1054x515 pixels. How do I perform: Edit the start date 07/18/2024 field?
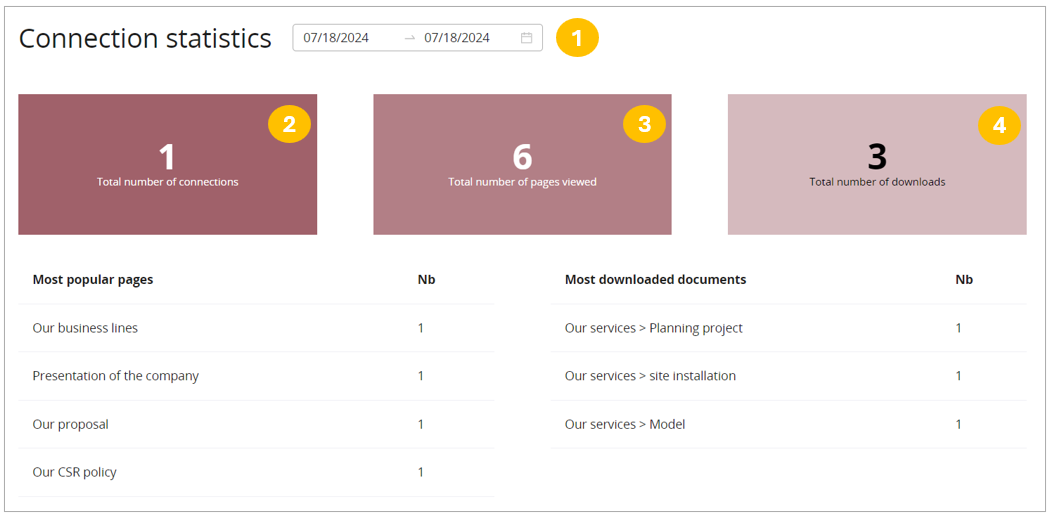(x=337, y=38)
